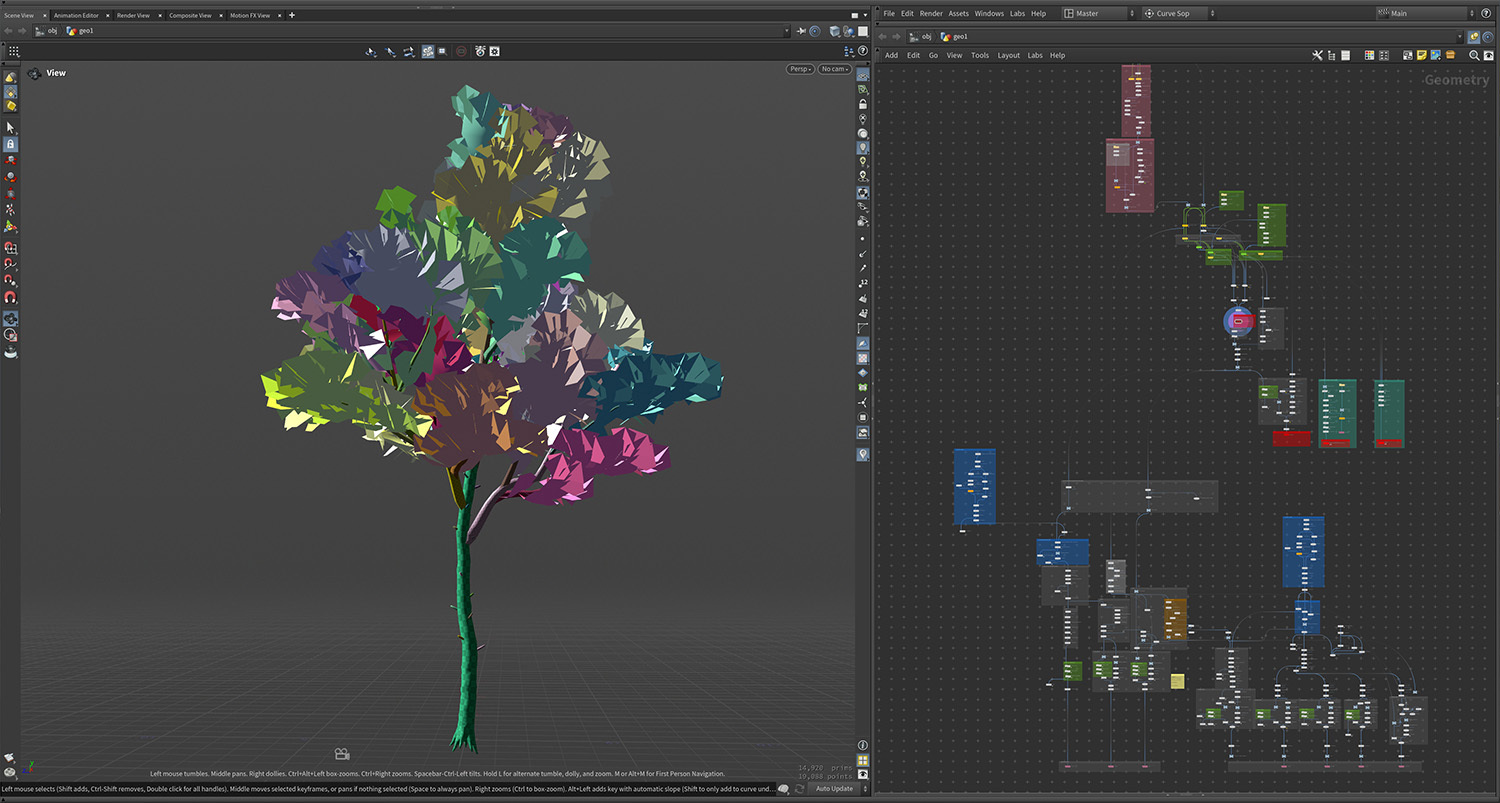Switch to the Render View tab

pos(133,15)
